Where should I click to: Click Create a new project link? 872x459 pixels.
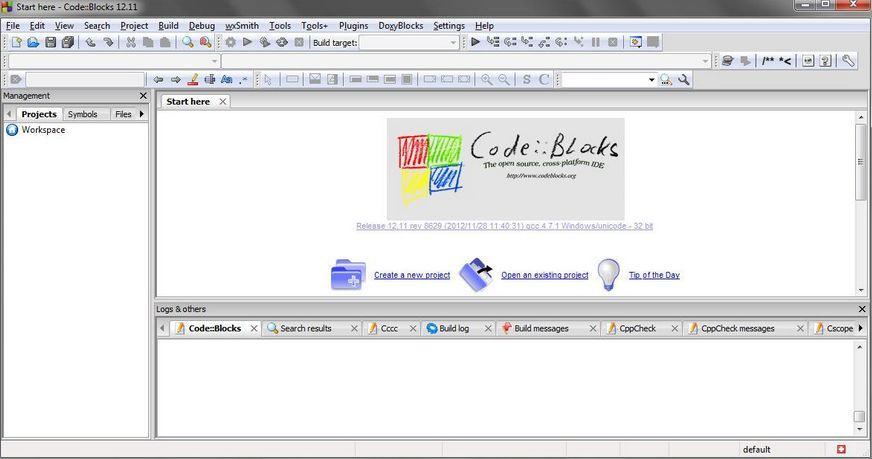(412, 275)
